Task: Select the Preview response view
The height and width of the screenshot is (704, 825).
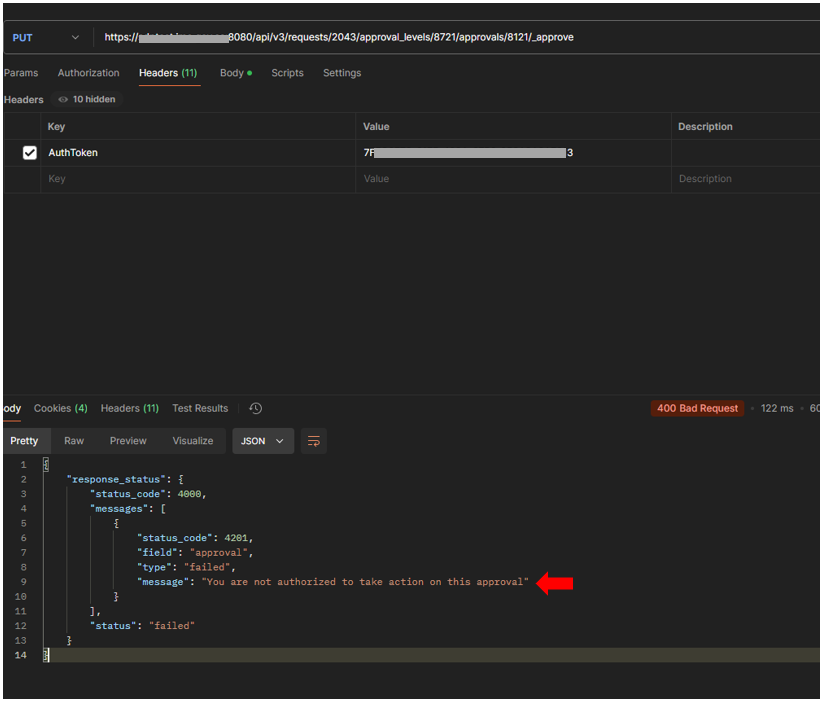Action: (x=128, y=441)
